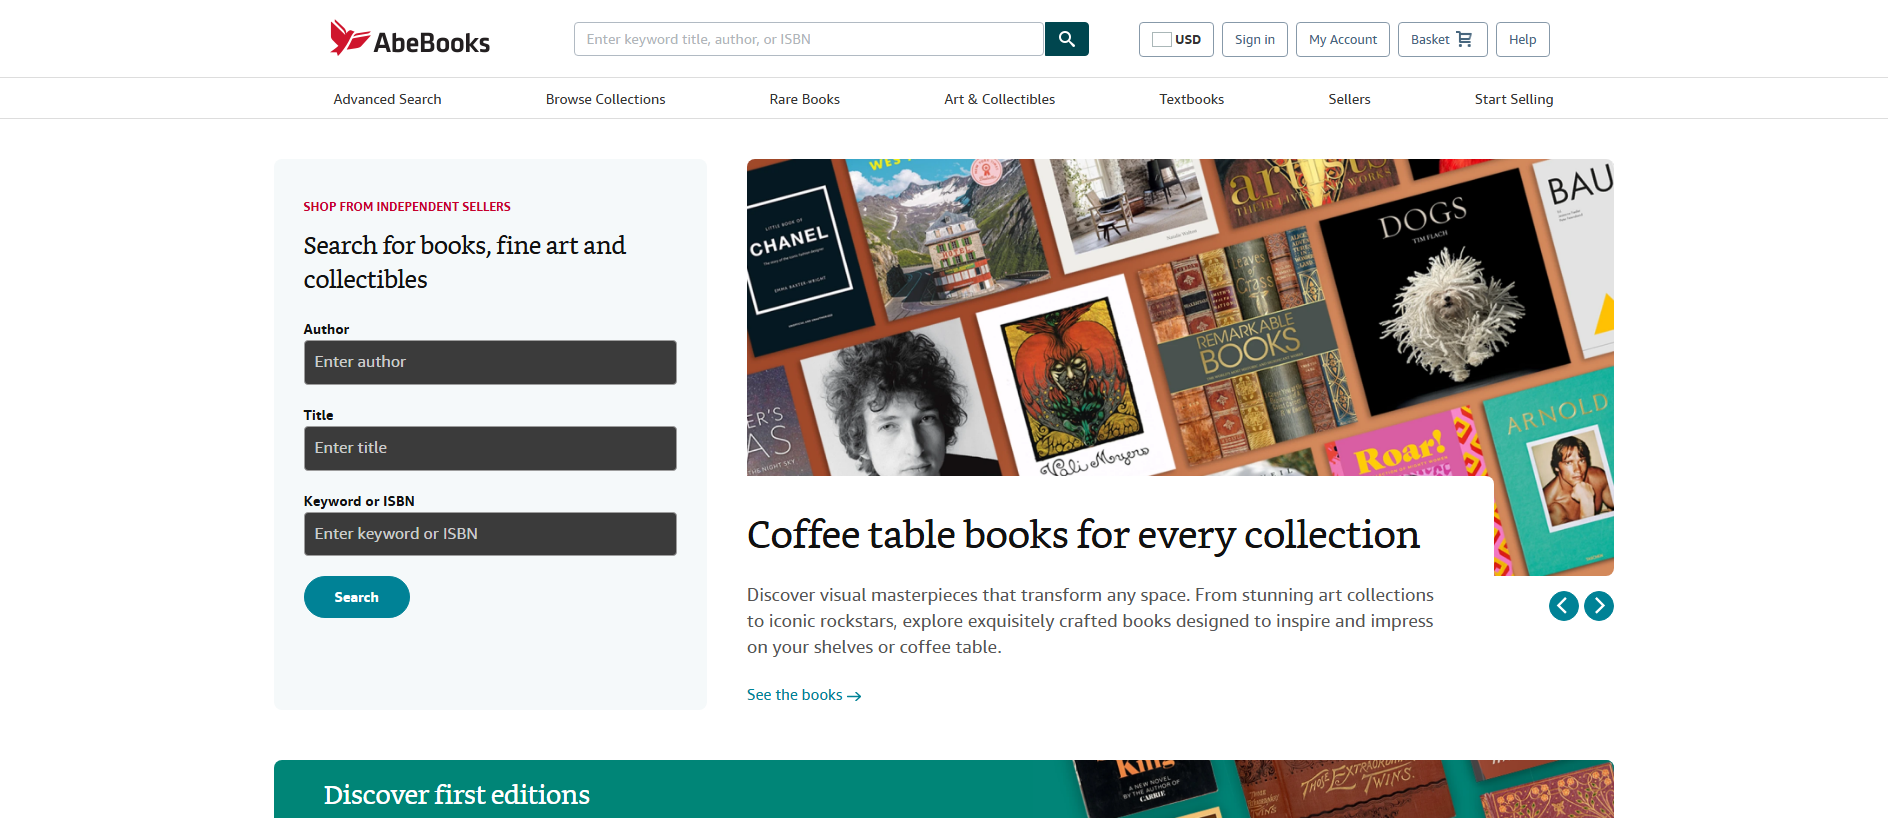The image size is (1888, 818).
Task: Click the Enter title field
Action: pos(490,448)
